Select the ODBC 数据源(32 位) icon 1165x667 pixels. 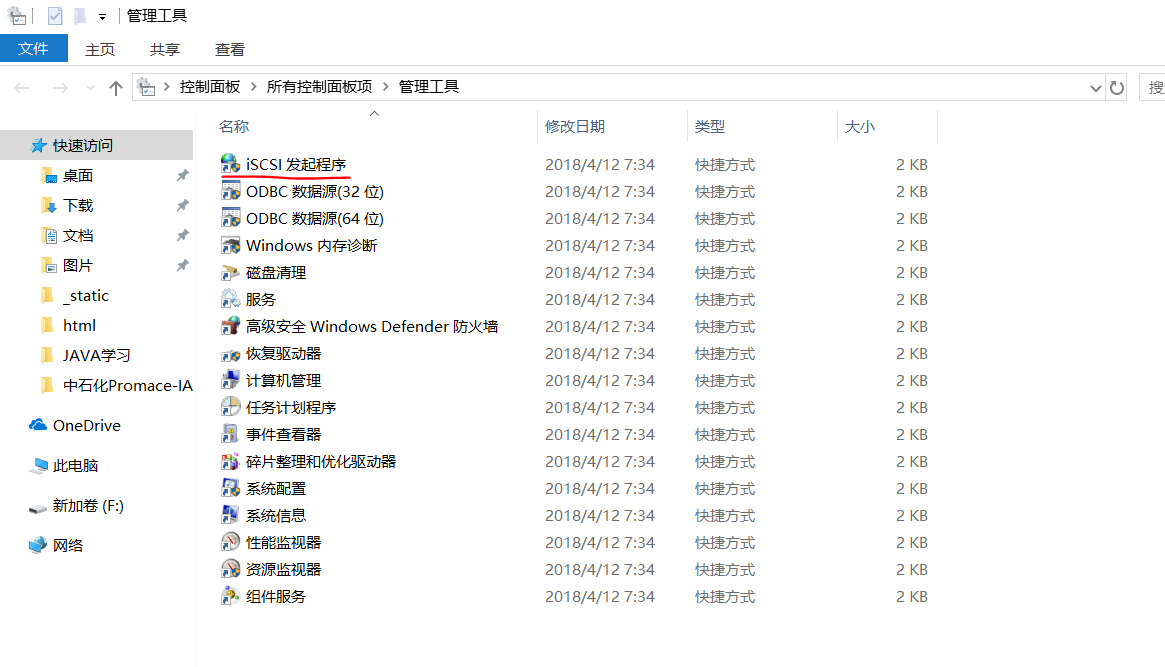[x=230, y=191]
